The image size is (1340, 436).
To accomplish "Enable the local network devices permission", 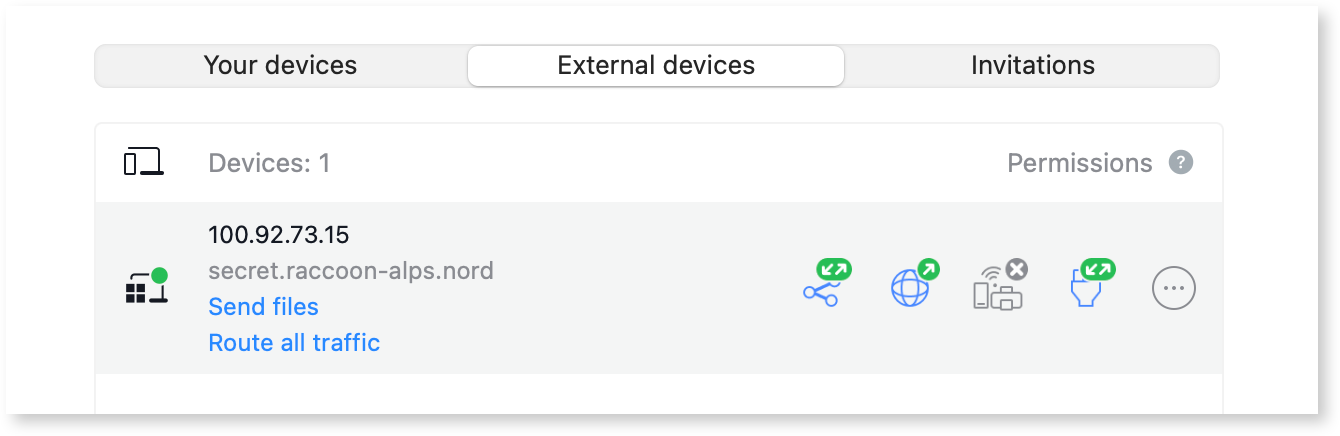I will [996, 292].
